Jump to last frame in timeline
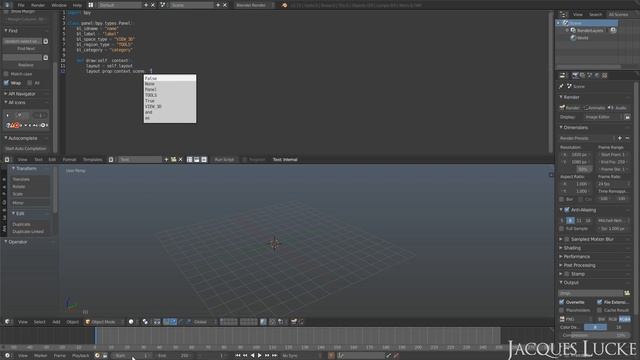 pyautogui.click(x=274, y=356)
